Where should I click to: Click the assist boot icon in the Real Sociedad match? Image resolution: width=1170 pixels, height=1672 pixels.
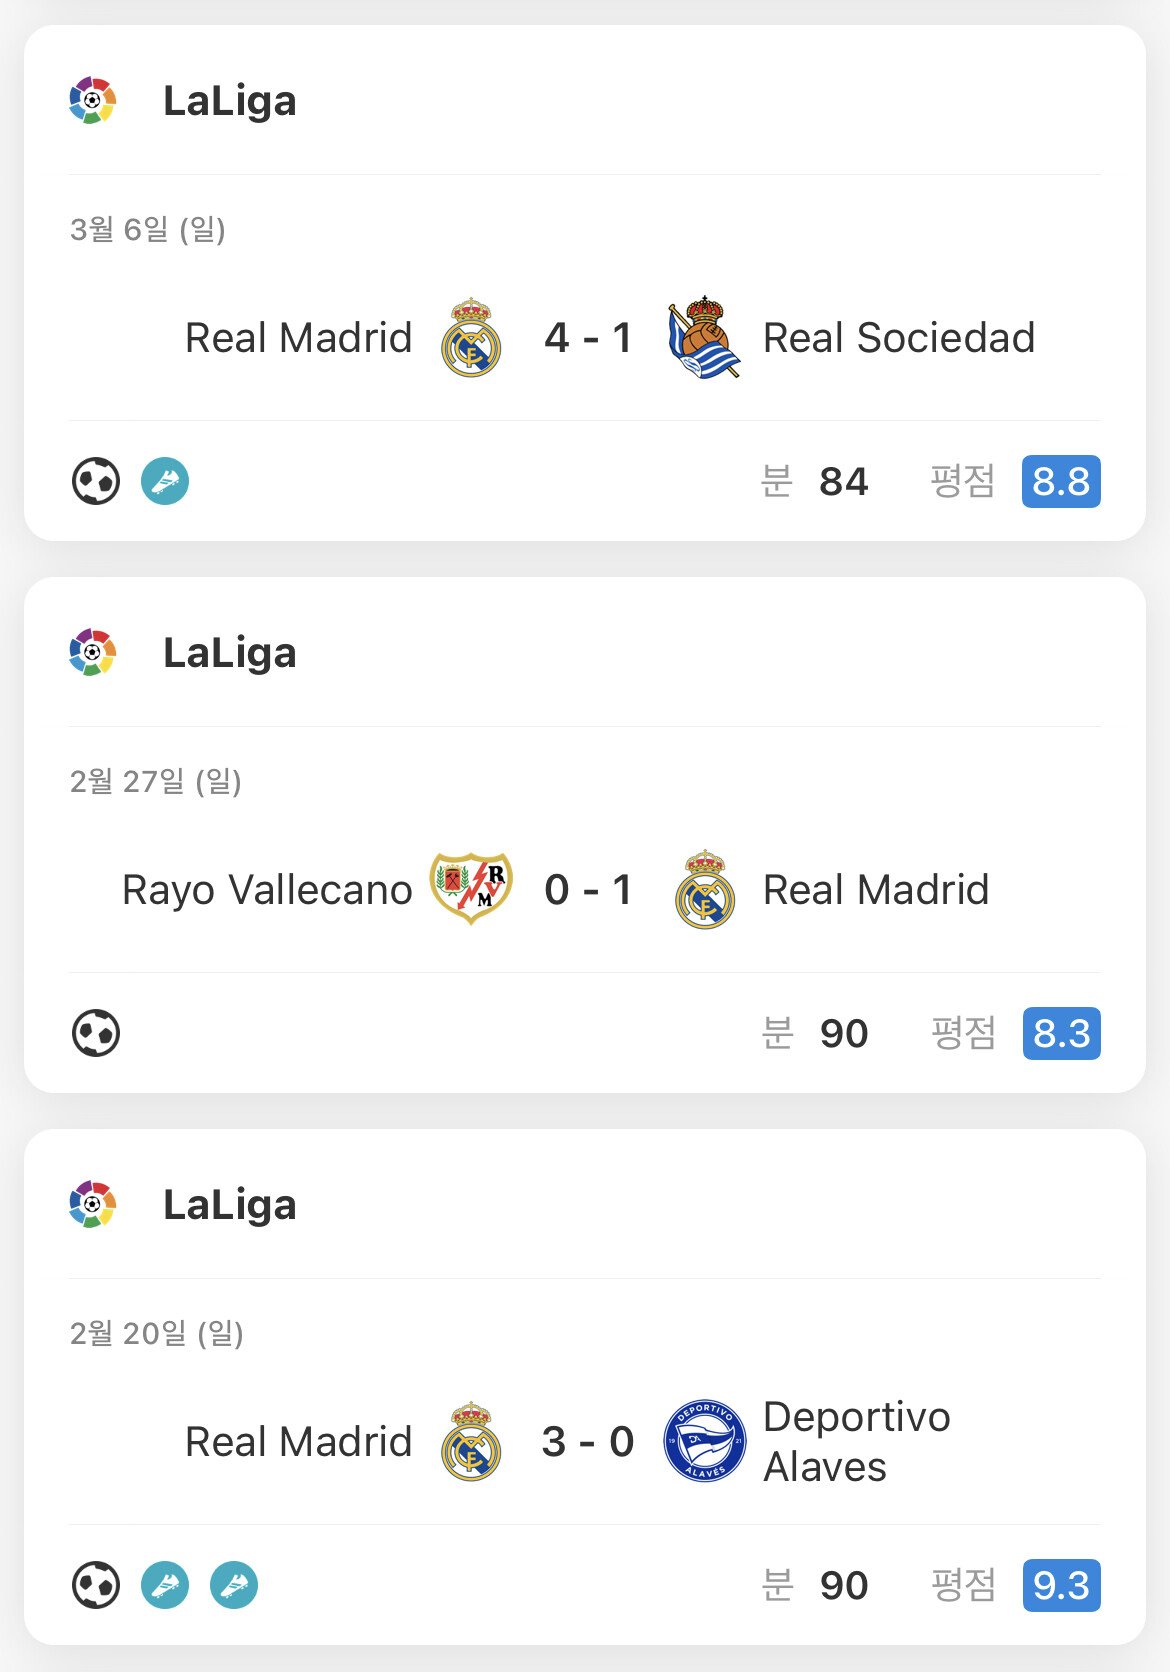tap(165, 481)
